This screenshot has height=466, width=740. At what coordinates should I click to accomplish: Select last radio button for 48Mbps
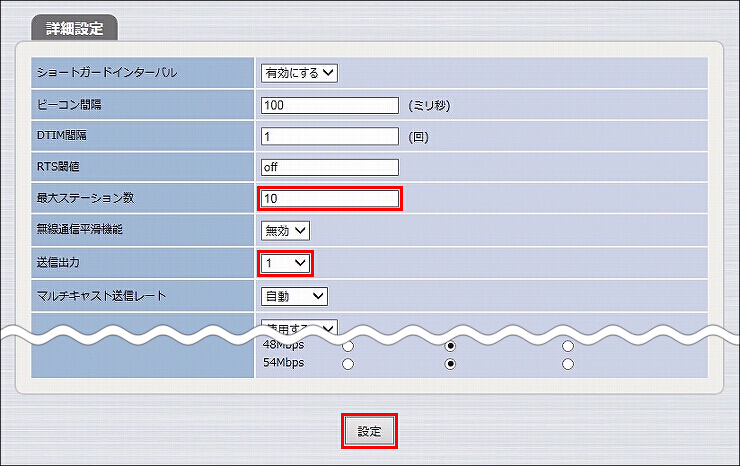[x=568, y=346]
